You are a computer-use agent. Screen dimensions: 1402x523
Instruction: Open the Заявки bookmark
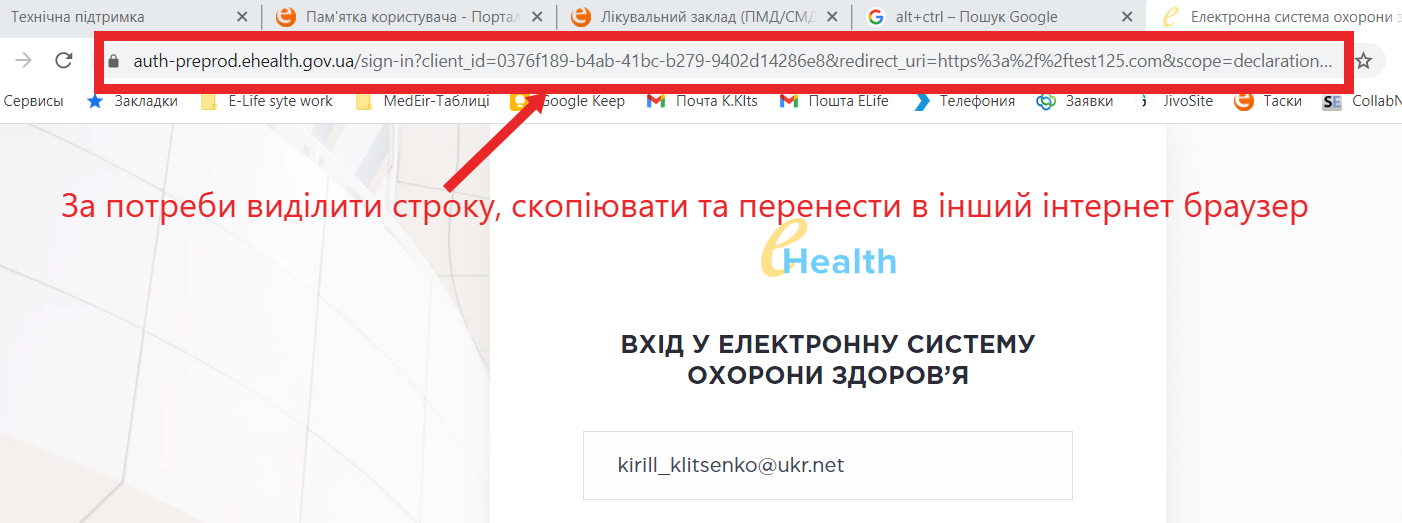pos(1075,101)
